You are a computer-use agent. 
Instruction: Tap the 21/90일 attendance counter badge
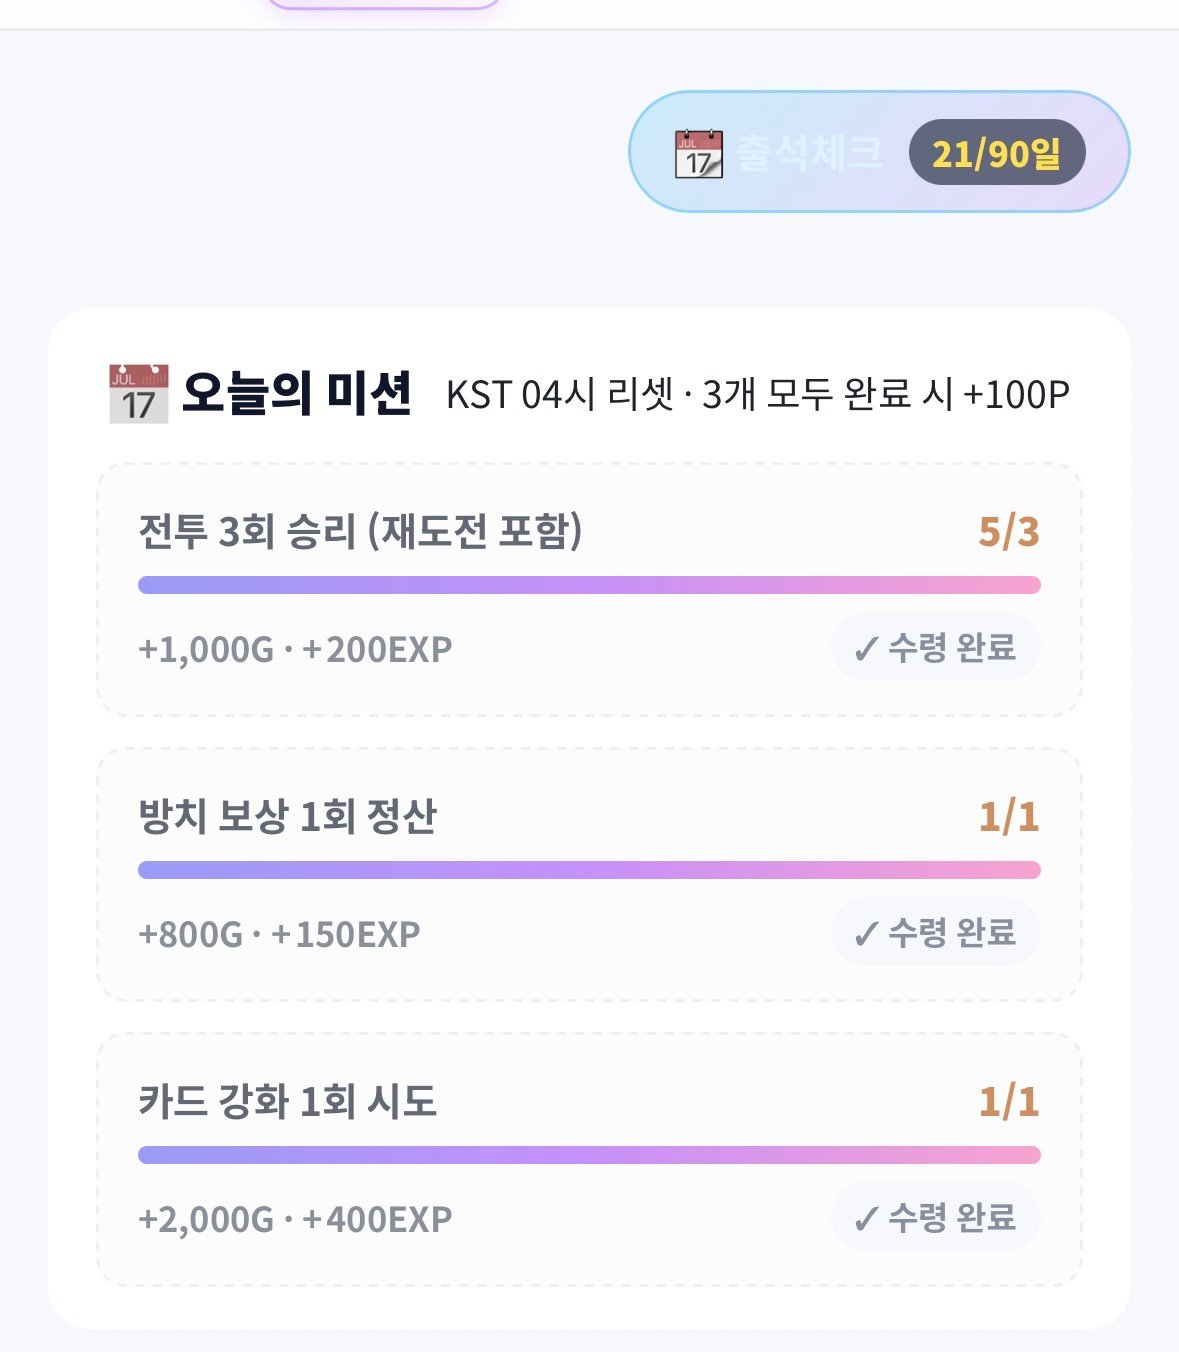click(996, 152)
